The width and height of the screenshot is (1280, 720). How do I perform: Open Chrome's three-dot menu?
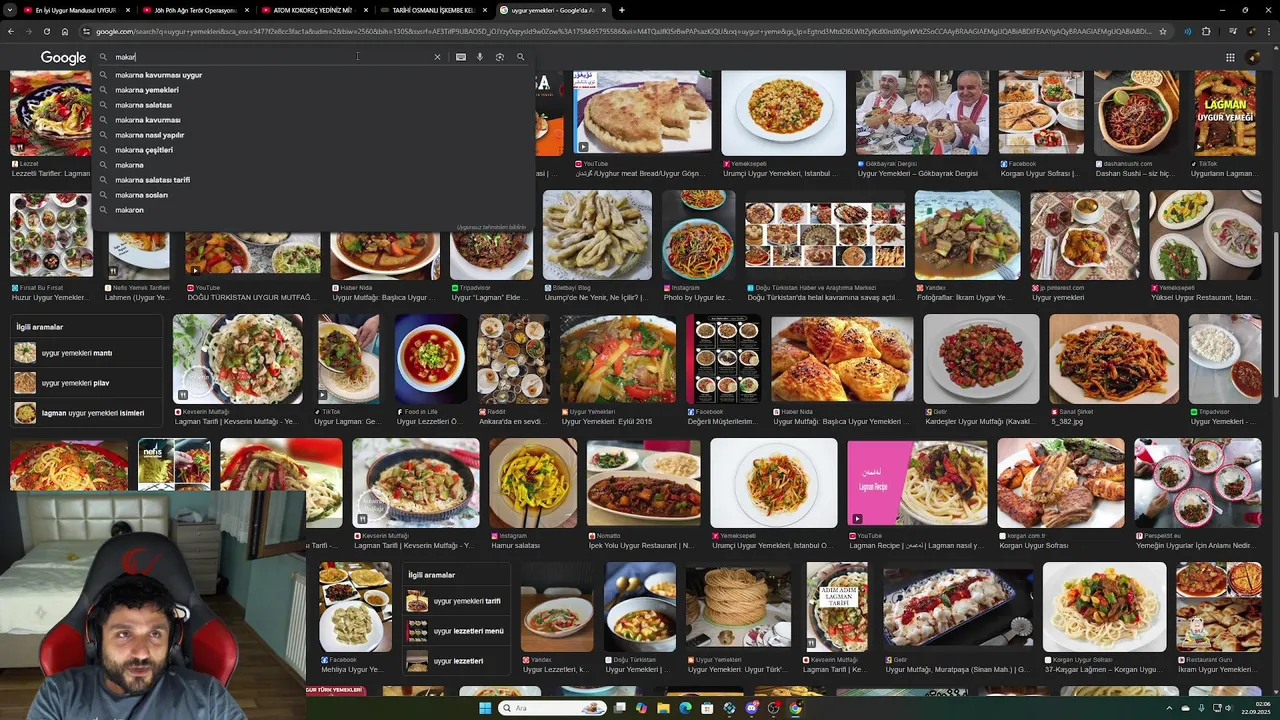tap(1269, 31)
